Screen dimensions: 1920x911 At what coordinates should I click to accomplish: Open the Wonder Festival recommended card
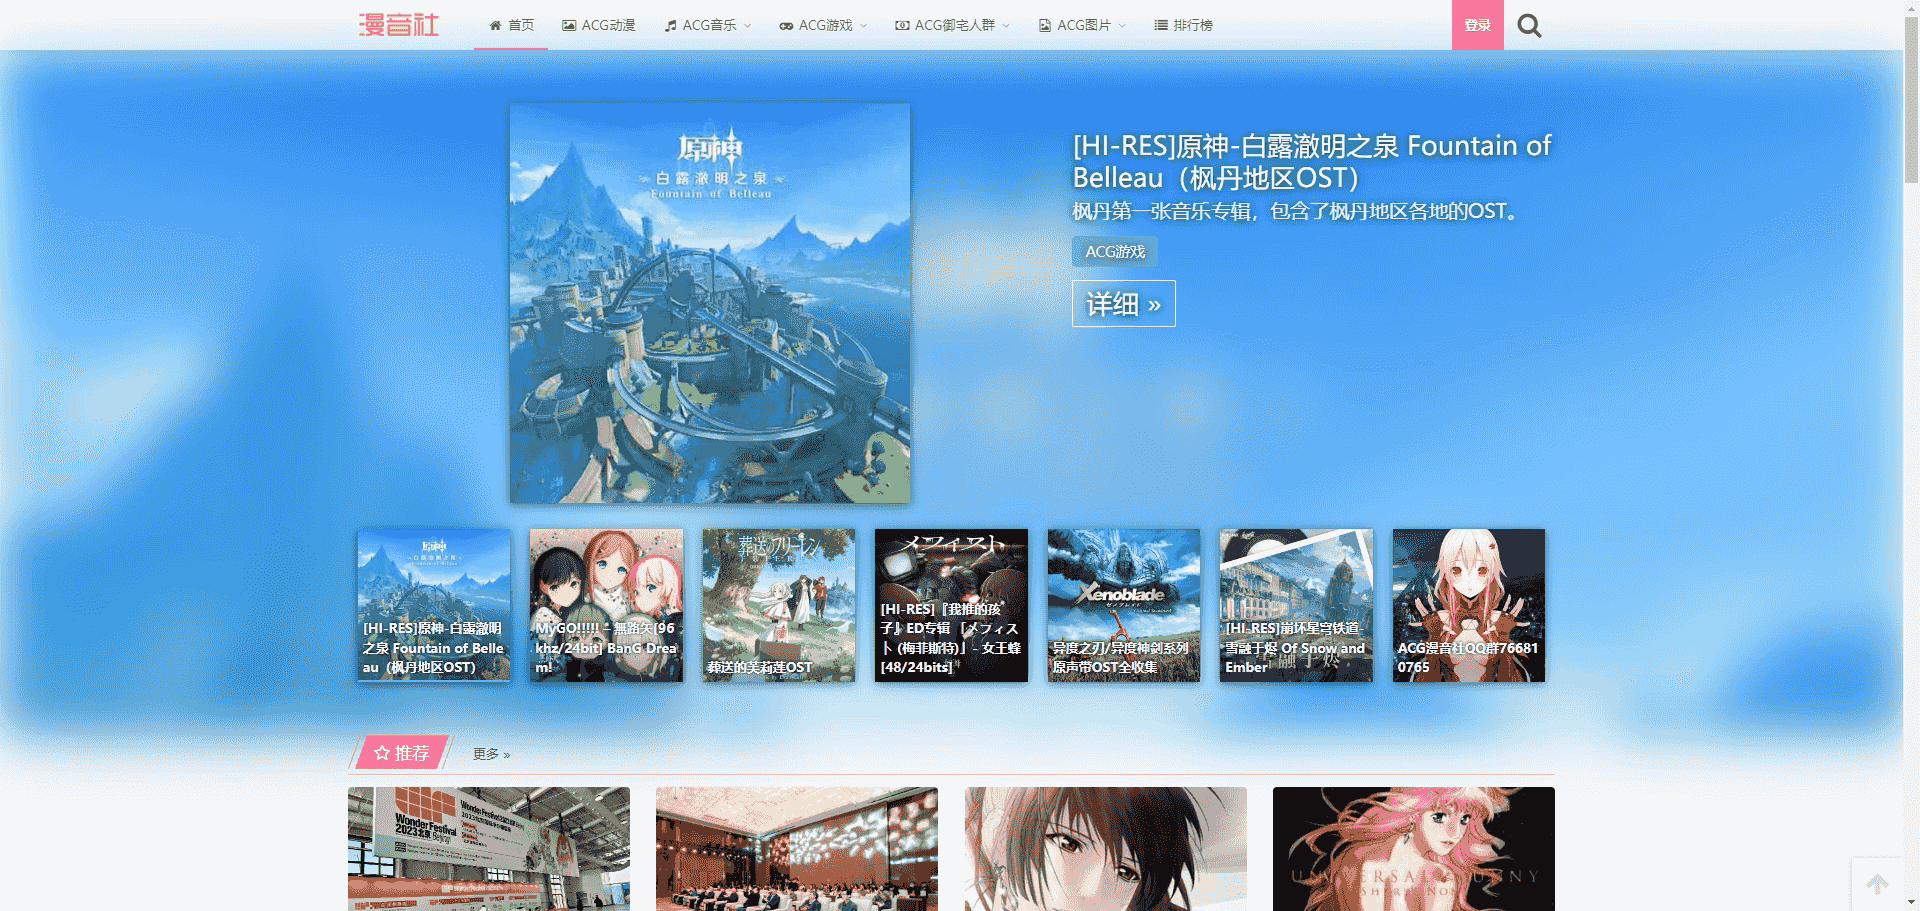coord(489,848)
